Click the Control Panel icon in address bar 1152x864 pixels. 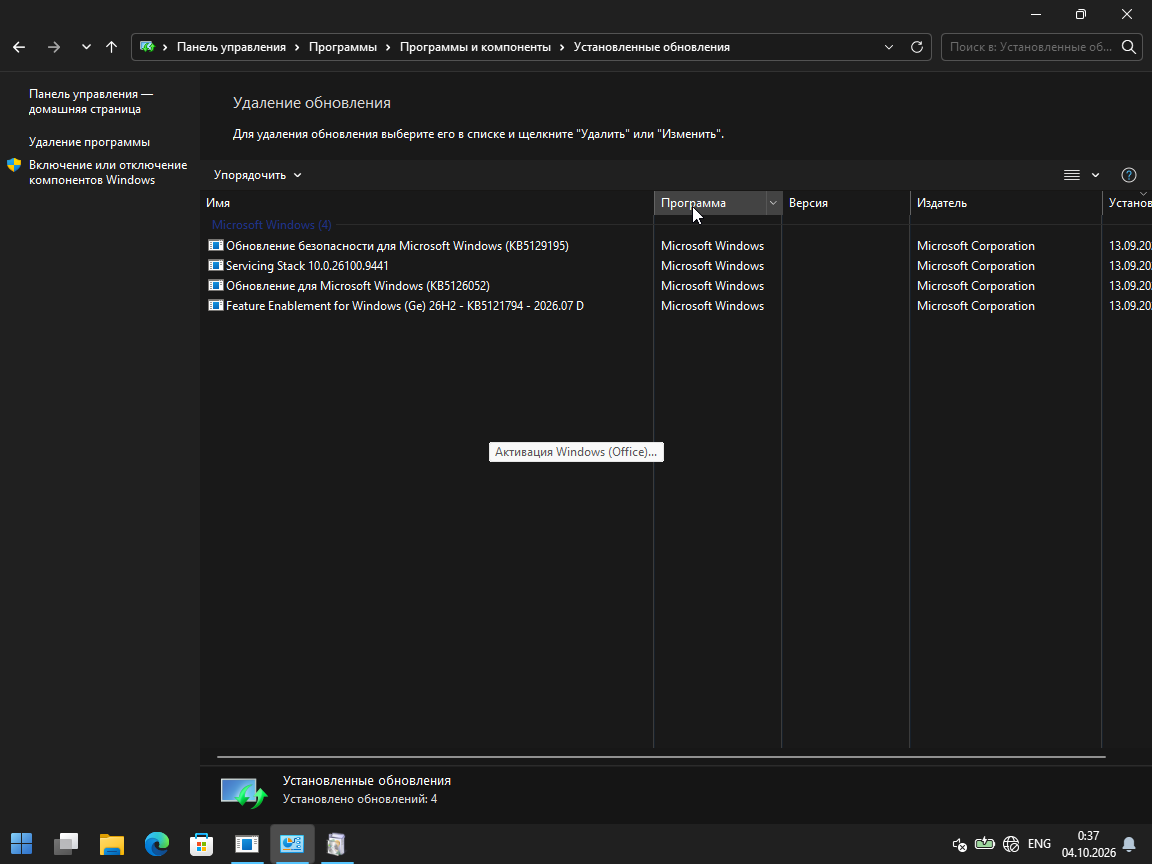[148, 47]
